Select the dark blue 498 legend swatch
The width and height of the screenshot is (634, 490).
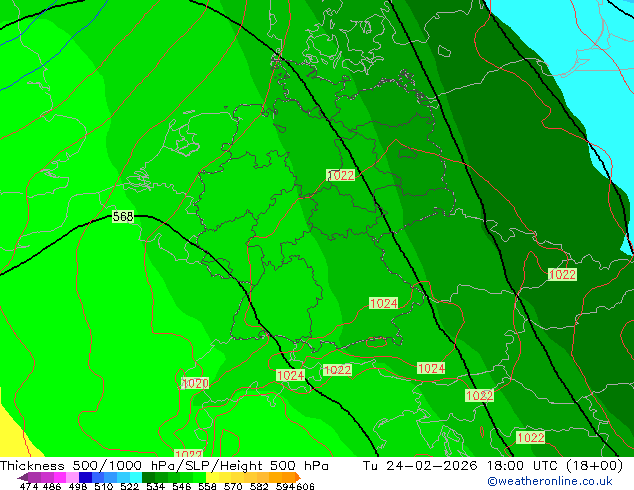point(84,477)
